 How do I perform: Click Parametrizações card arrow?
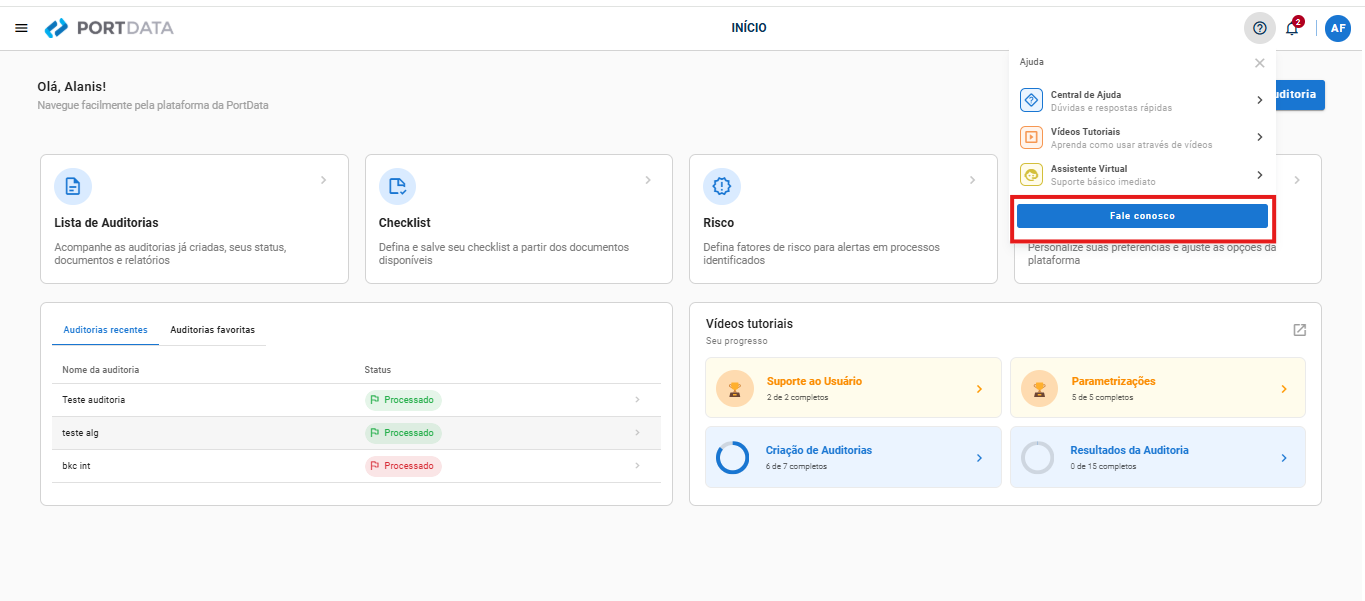pyautogui.click(x=1283, y=389)
